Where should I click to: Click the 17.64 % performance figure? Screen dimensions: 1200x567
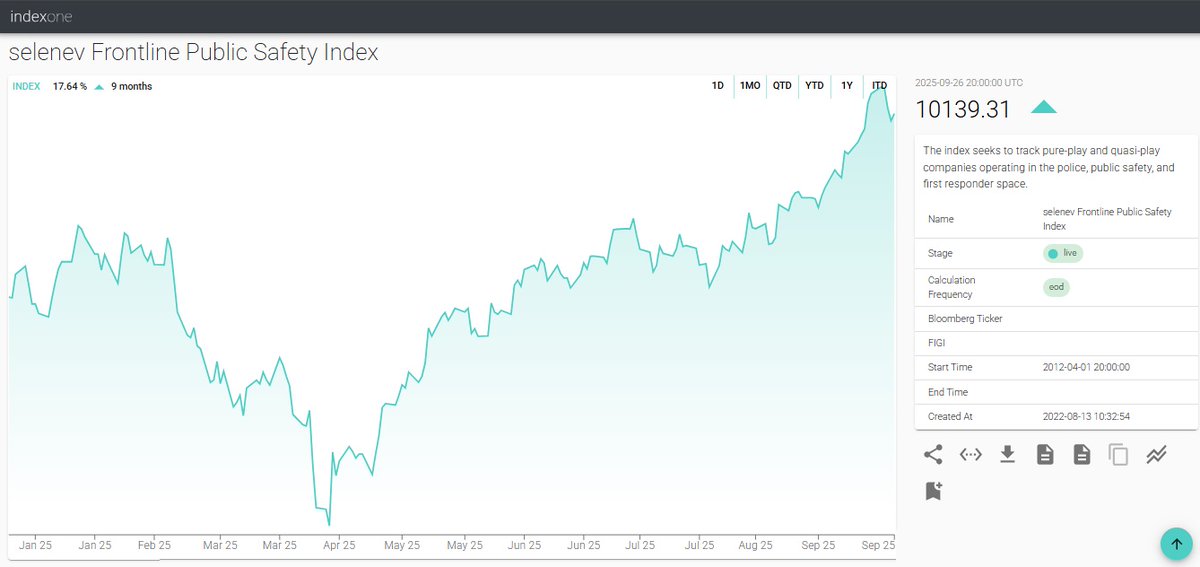(x=70, y=86)
